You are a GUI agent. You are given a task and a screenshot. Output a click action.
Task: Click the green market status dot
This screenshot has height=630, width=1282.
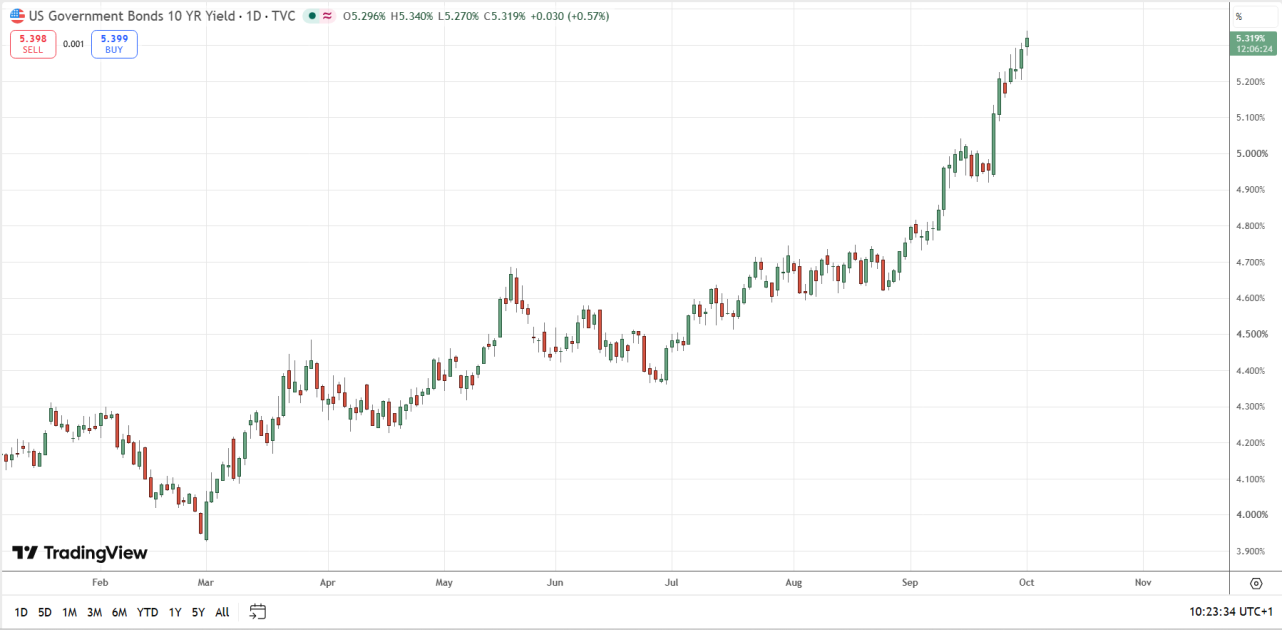[x=313, y=16]
